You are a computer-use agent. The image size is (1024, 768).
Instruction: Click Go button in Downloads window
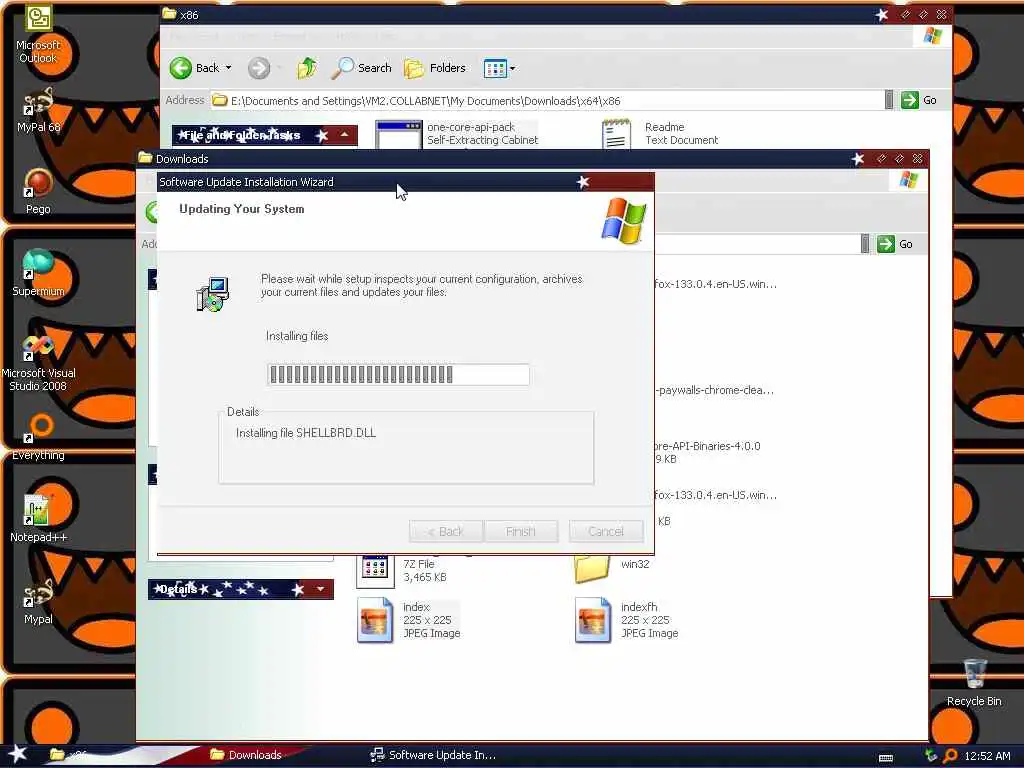tap(895, 244)
